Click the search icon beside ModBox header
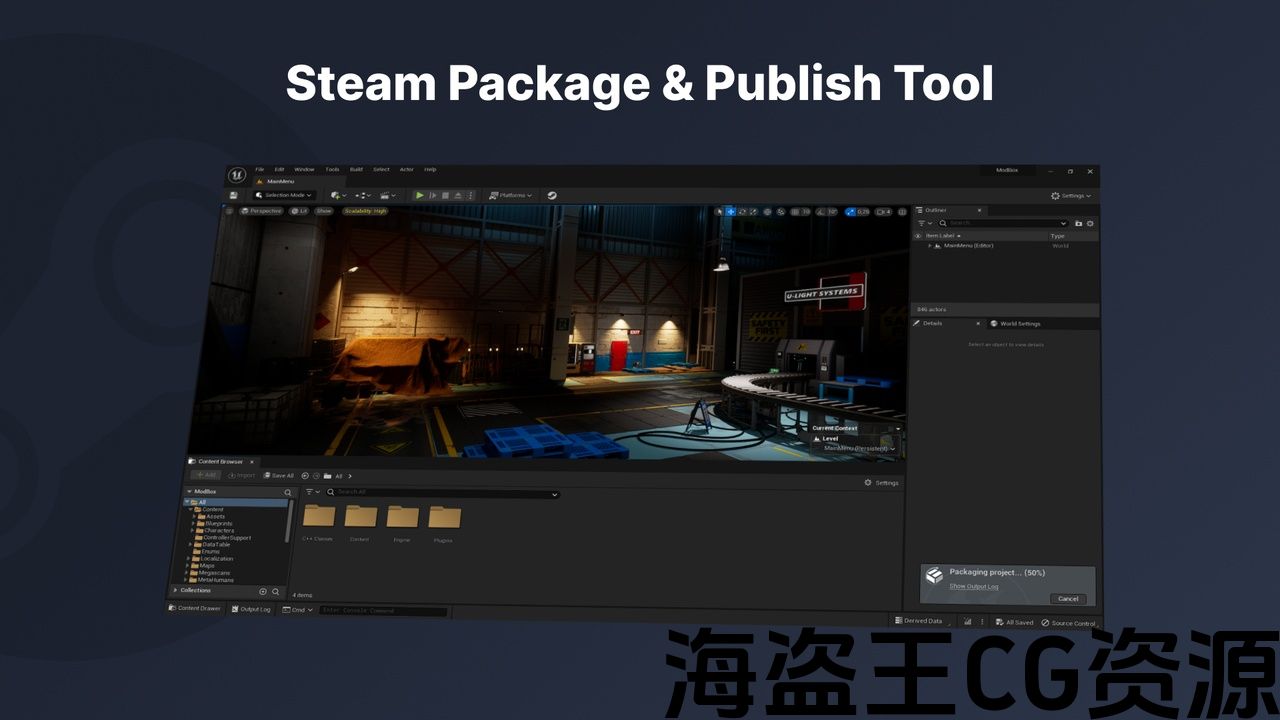 pos(288,492)
